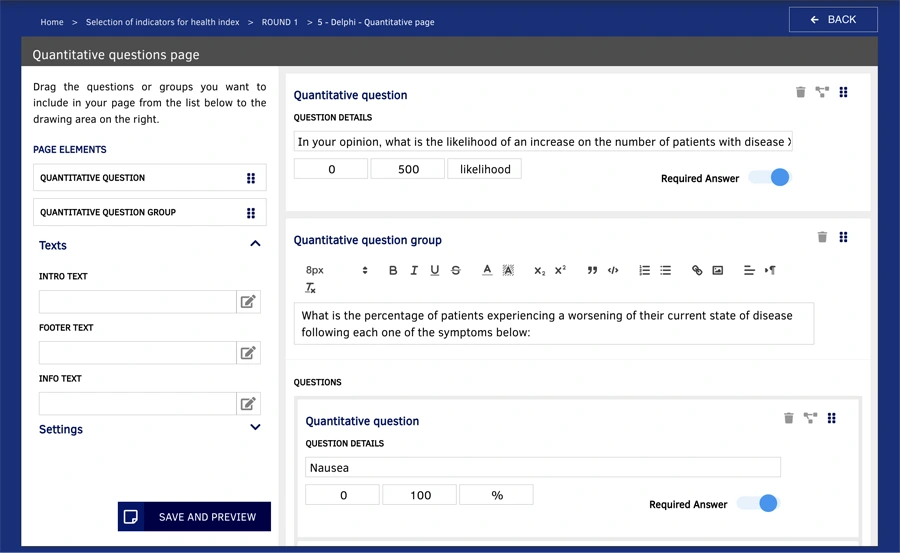This screenshot has height=553, width=900.
Task: Click the BACK button
Action: [833, 20]
